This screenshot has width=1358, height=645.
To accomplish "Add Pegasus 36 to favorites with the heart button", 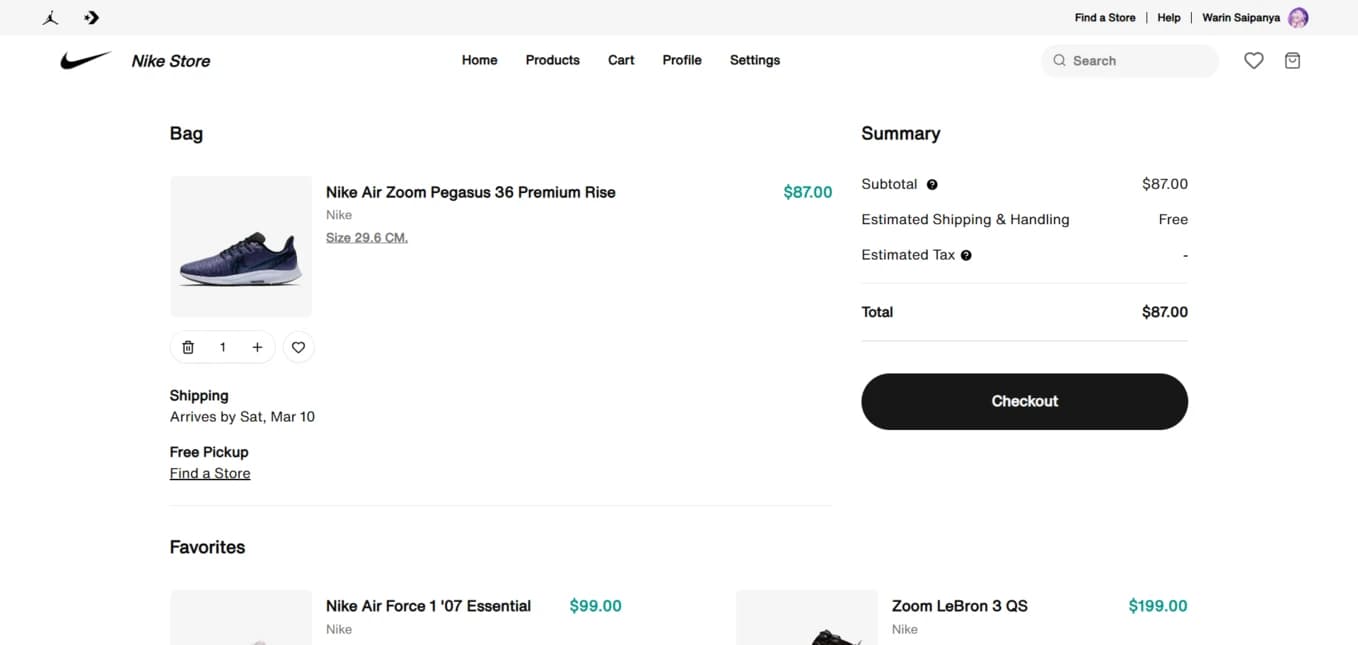I will pyautogui.click(x=298, y=347).
